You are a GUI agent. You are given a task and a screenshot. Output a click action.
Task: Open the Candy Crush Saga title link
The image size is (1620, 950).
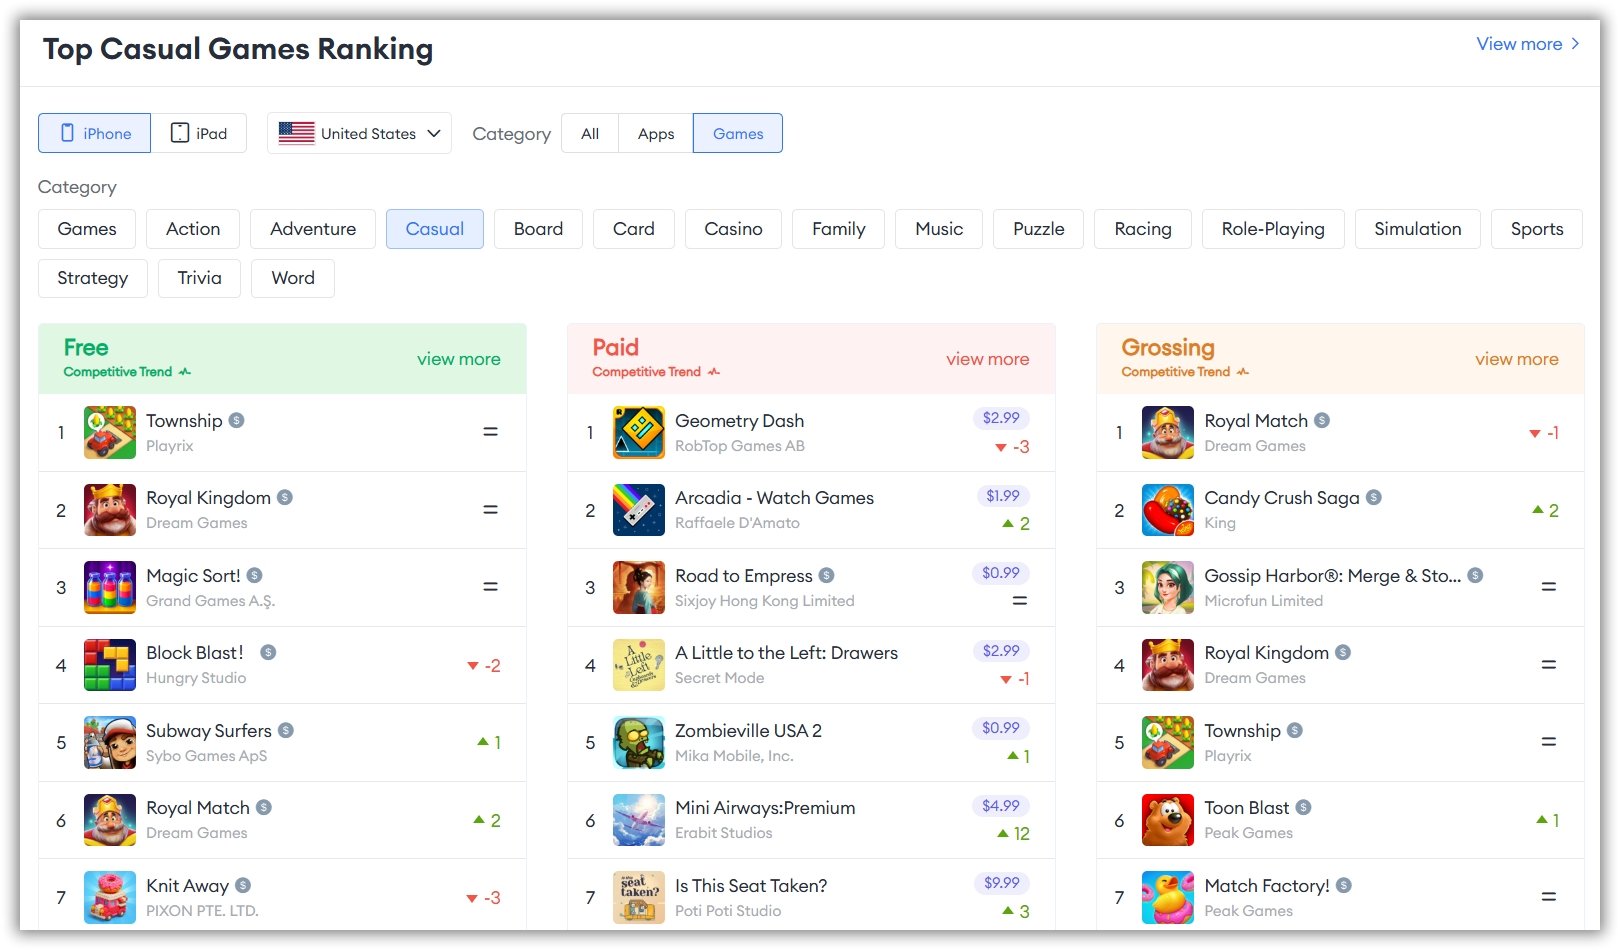click(x=1282, y=498)
